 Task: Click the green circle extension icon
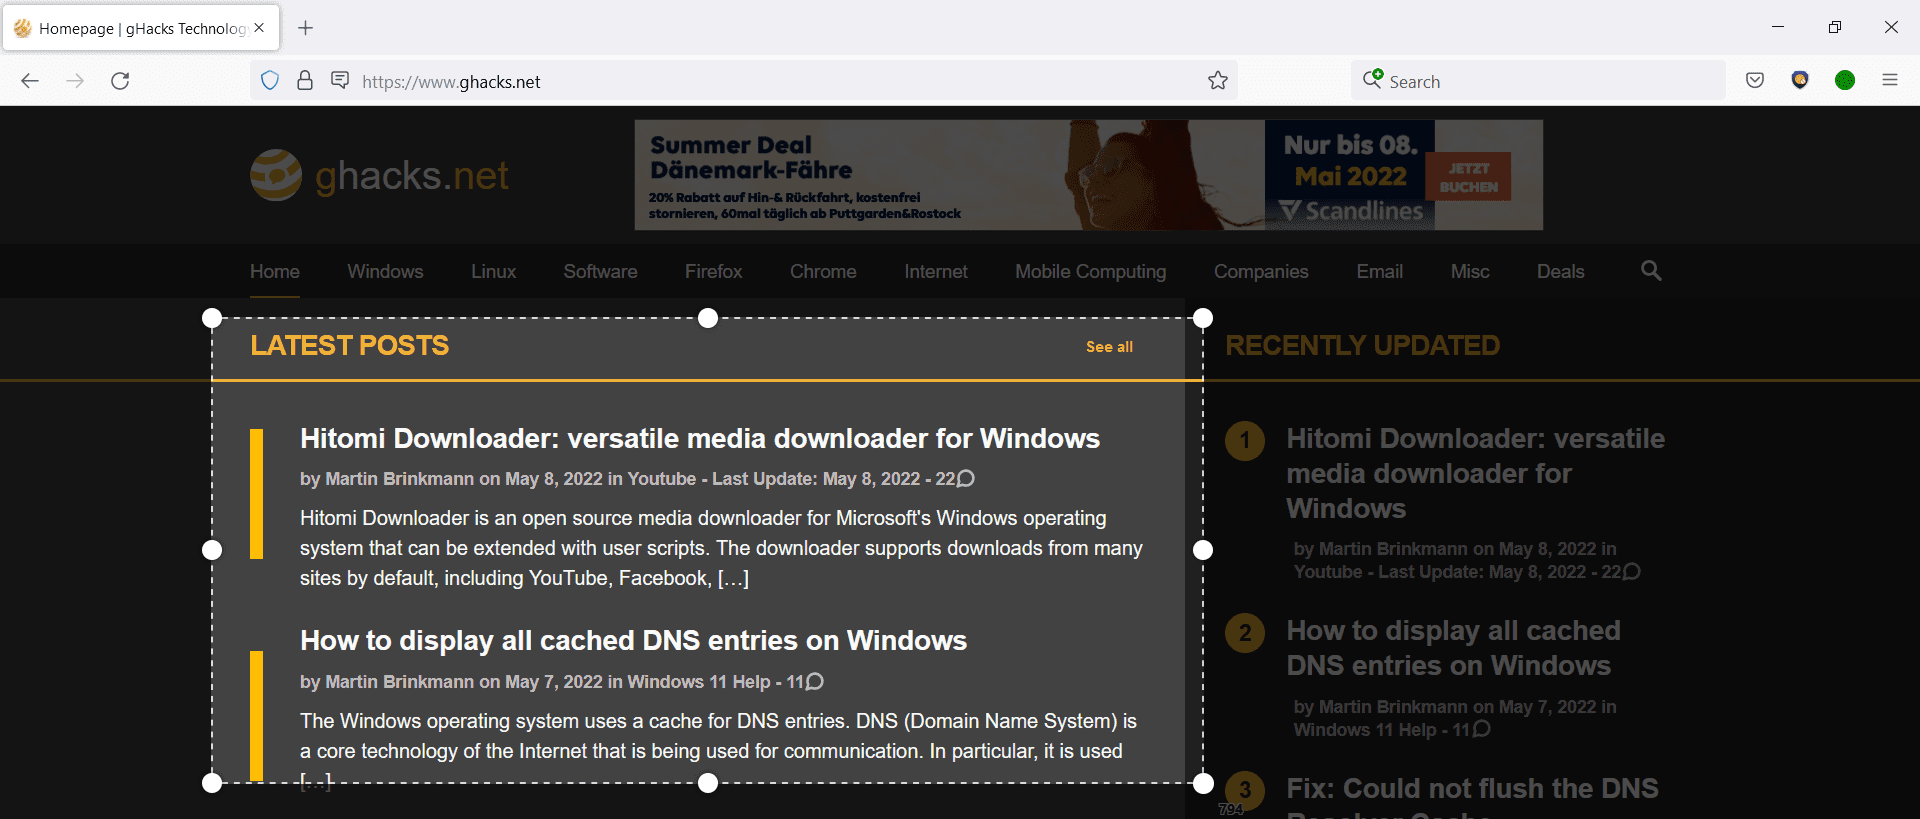(x=1845, y=81)
